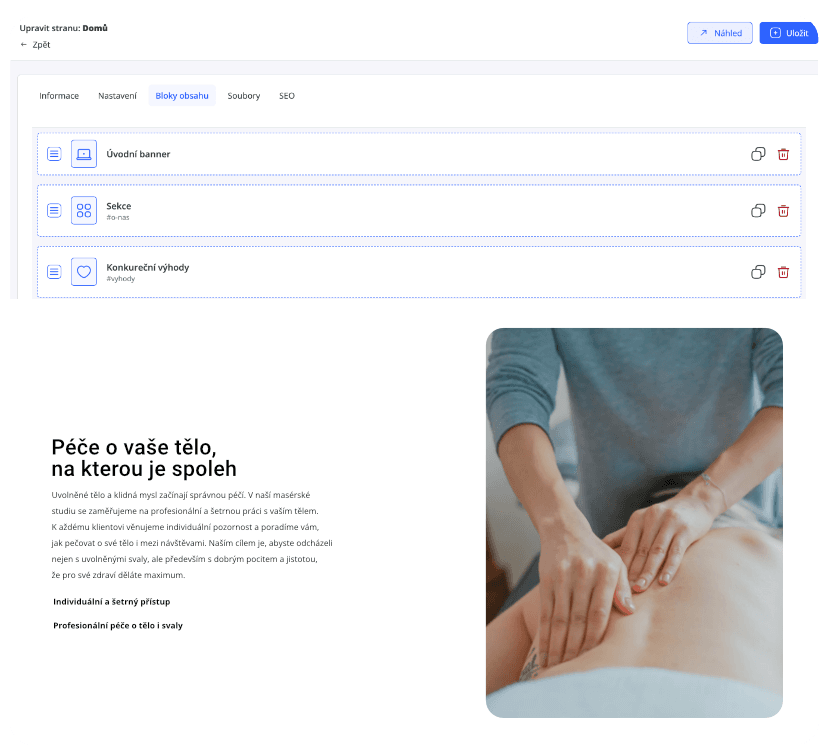Image resolution: width=826 pixels, height=753 pixels.
Task: Save the page with Uložit
Action: click(789, 33)
